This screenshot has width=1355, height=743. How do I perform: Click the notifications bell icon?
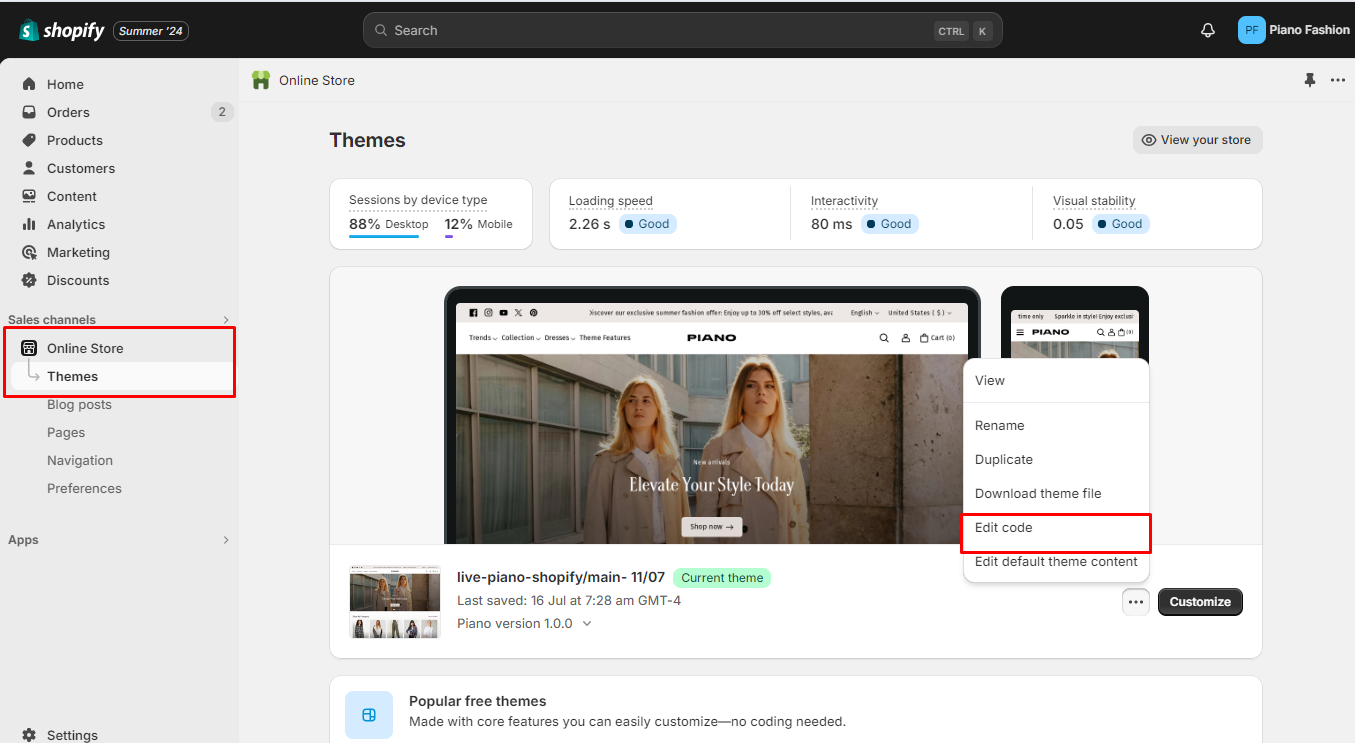1208,30
